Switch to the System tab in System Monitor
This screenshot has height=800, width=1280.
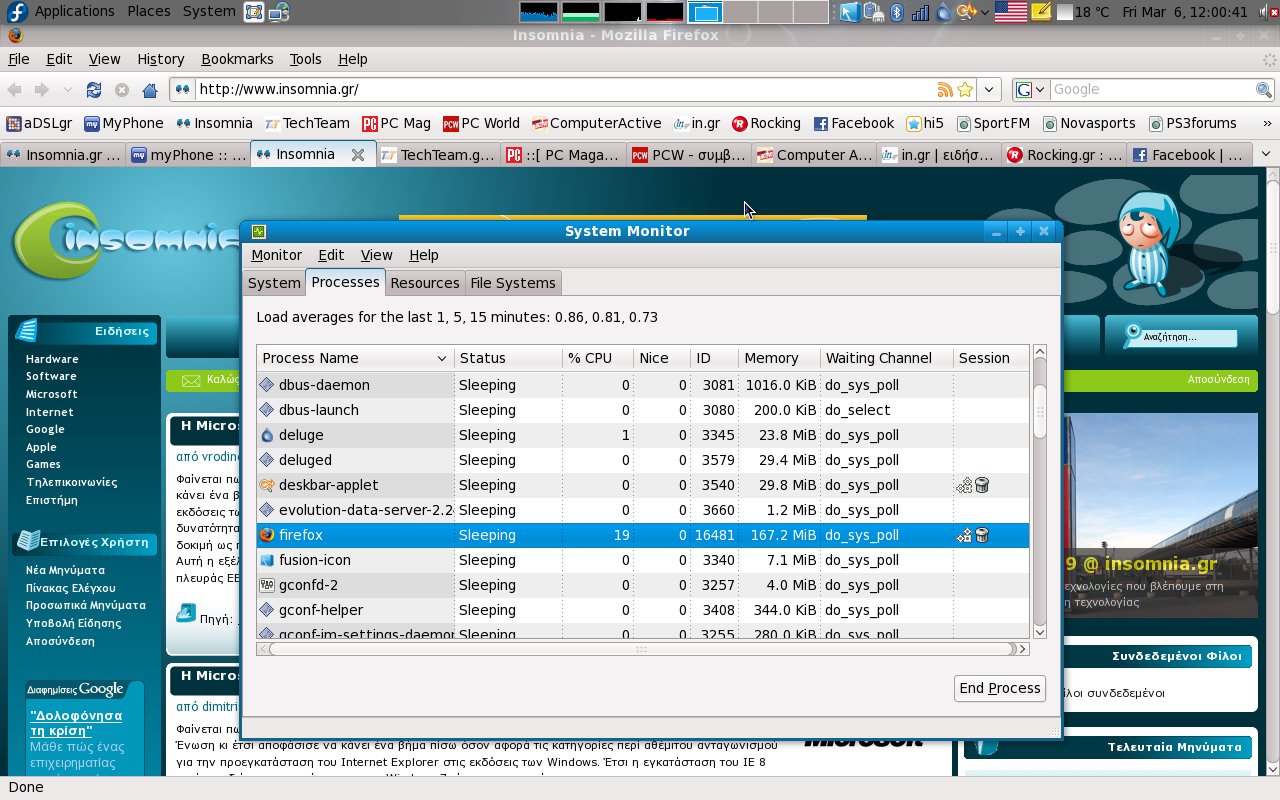pos(274,283)
